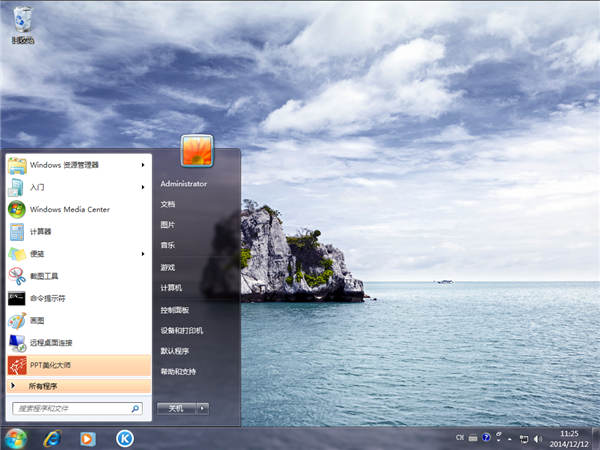The image size is (600, 450).
Task: Launch Internet Explorer from taskbar
Action: click(x=52, y=439)
